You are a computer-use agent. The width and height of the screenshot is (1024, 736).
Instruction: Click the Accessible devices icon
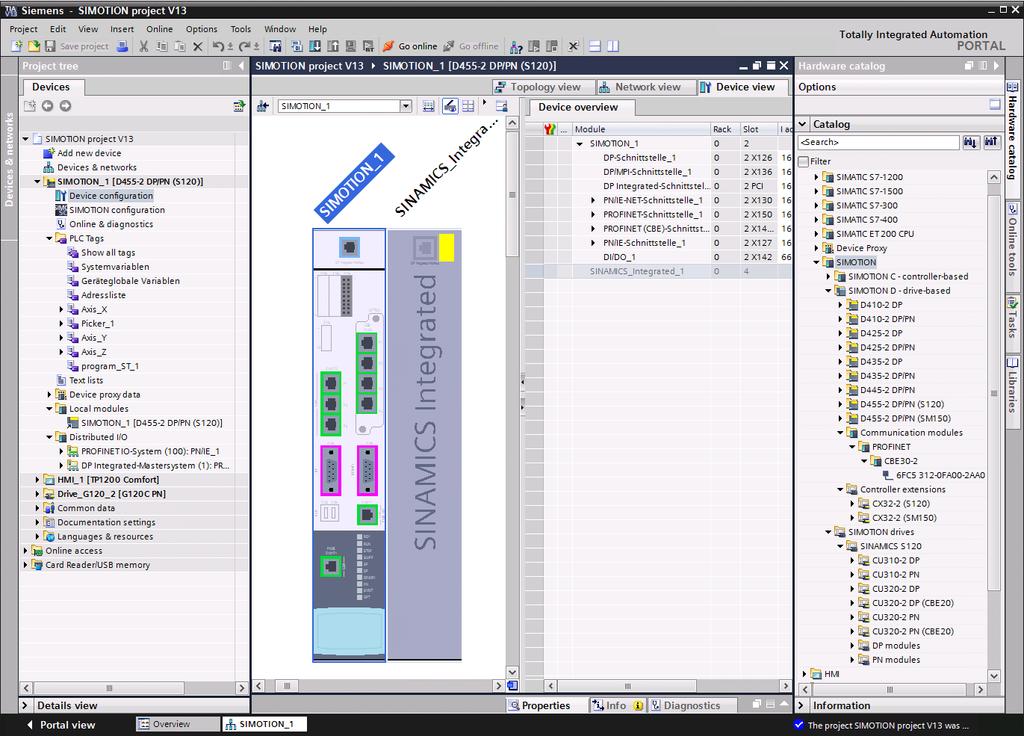516,46
